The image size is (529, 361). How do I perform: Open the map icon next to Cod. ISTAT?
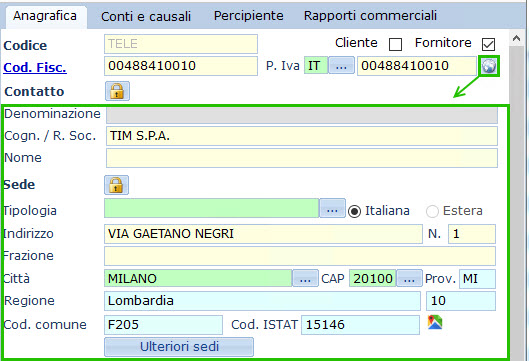[x=435, y=322]
